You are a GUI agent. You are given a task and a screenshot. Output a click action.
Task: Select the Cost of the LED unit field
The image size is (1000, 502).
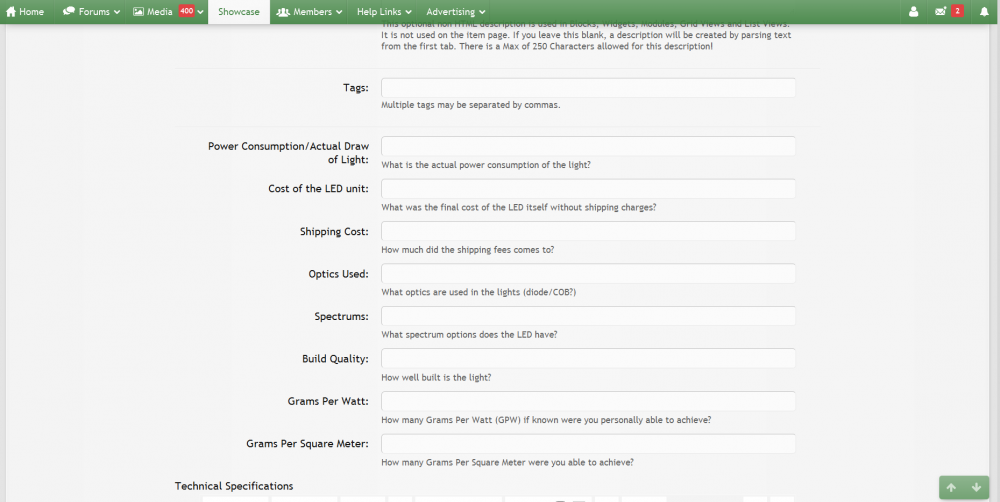(x=588, y=189)
